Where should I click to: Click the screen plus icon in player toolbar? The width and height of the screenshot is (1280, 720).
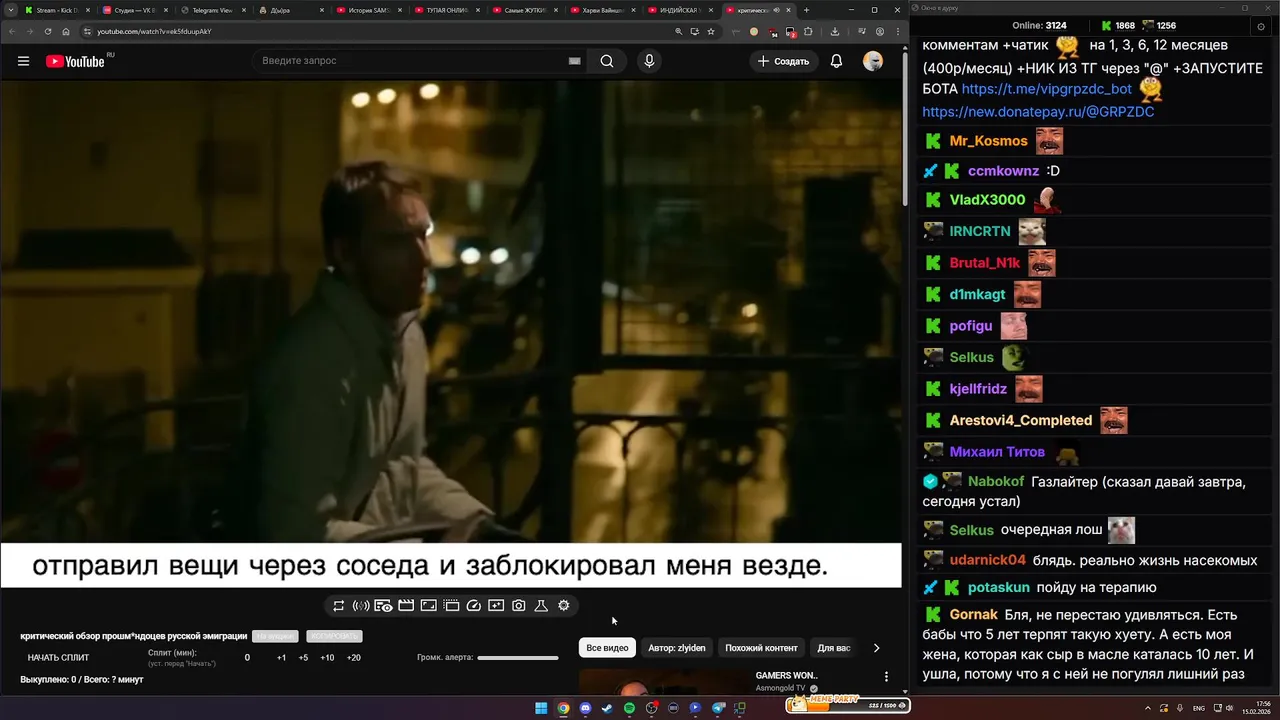(x=496, y=606)
